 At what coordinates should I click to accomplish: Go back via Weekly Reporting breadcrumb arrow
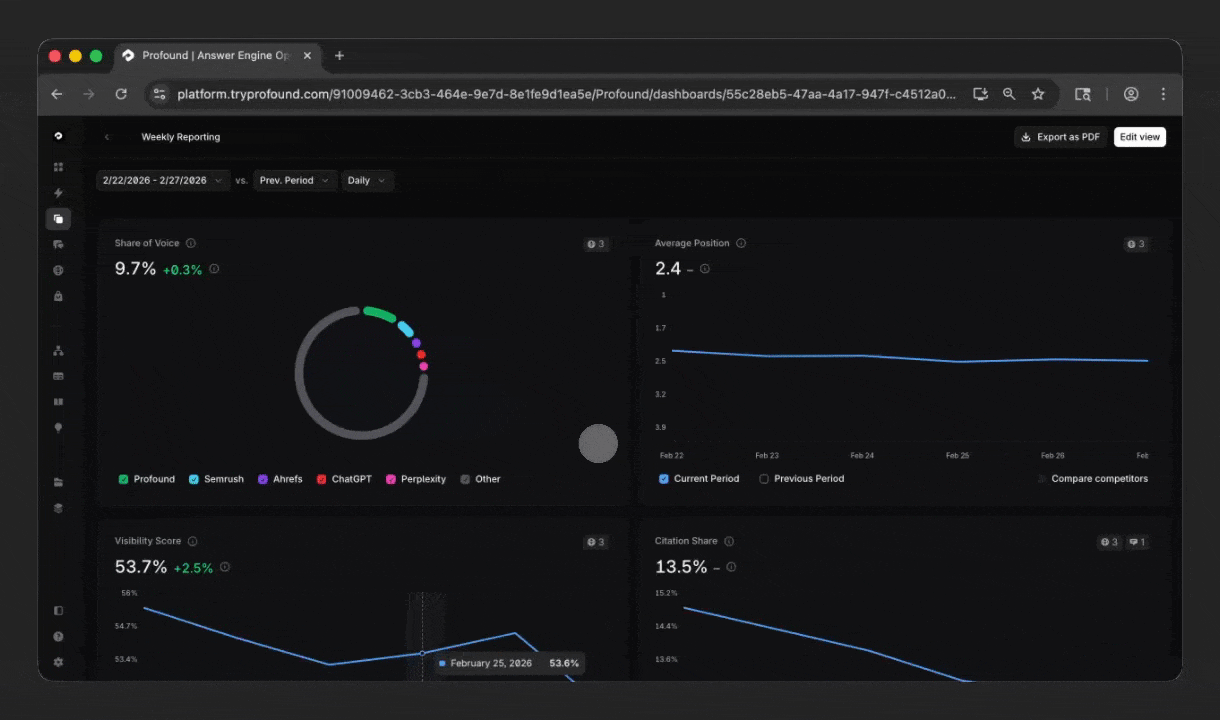(x=107, y=137)
